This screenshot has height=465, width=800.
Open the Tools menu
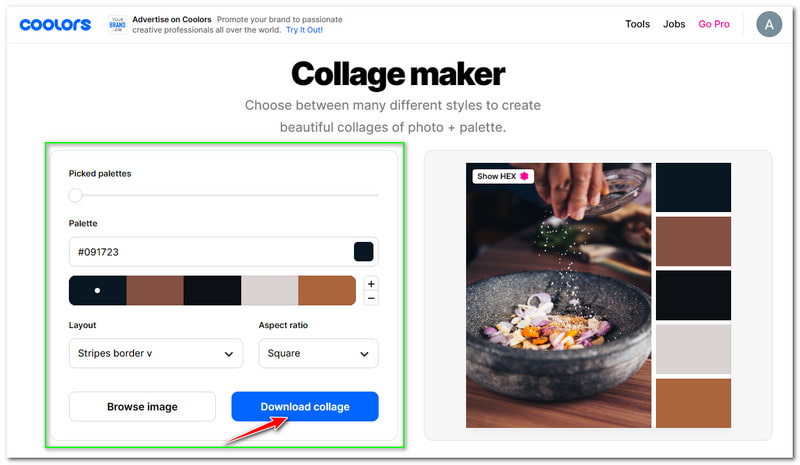pyautogui.click(x=637, y=24)
